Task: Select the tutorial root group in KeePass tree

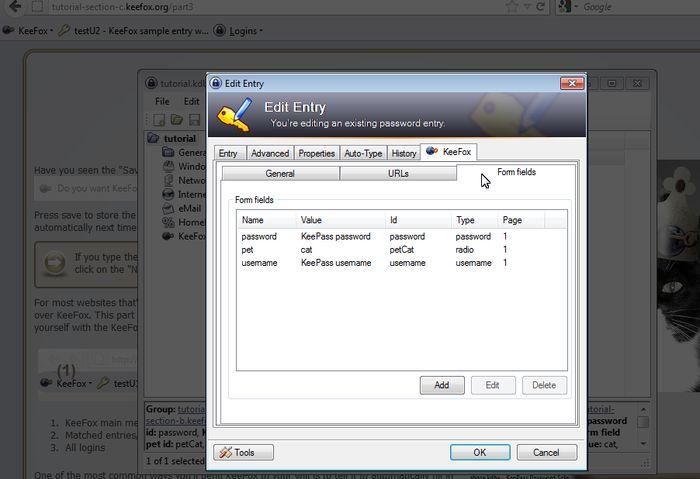Action: pos(172,138)
